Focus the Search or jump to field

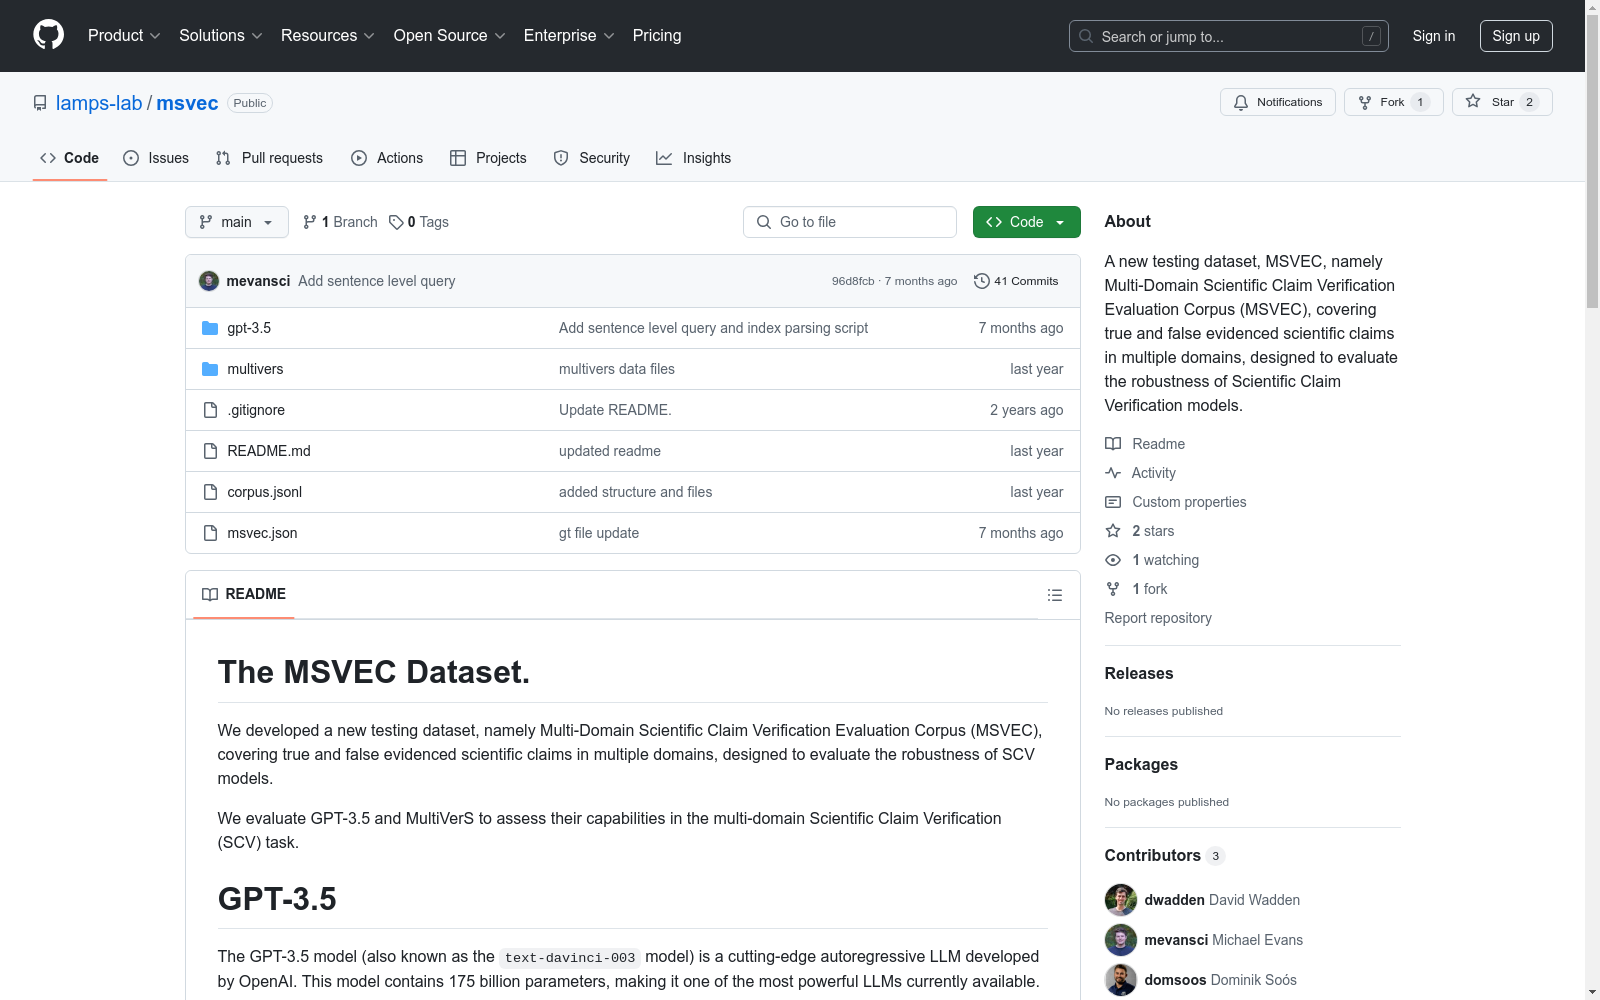pos(1229,36)
